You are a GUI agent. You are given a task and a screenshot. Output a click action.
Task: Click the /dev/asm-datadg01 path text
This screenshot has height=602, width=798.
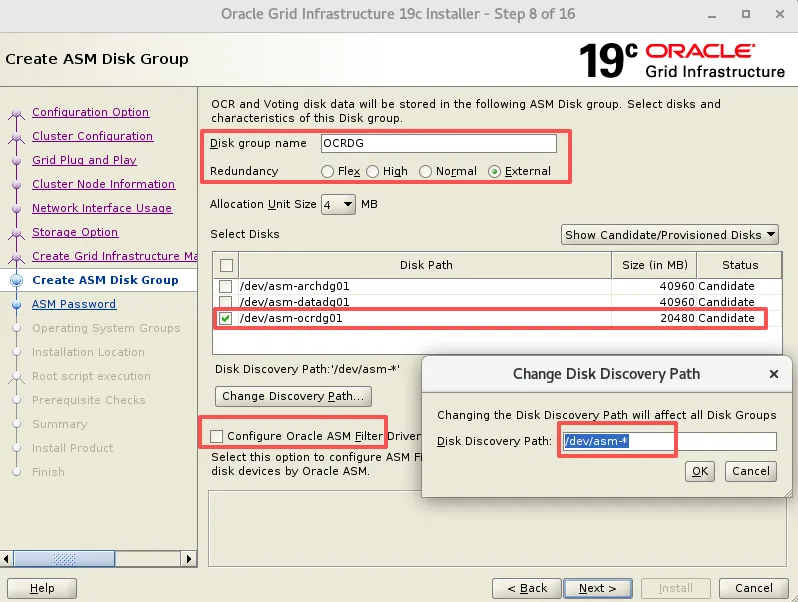pos(295,302)
